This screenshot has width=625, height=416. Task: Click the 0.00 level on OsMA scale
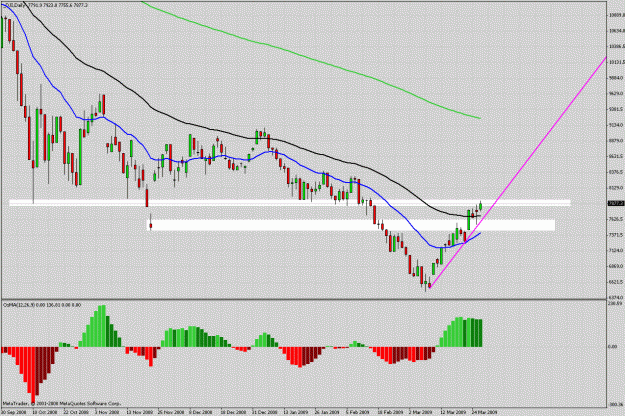point(612,347)
